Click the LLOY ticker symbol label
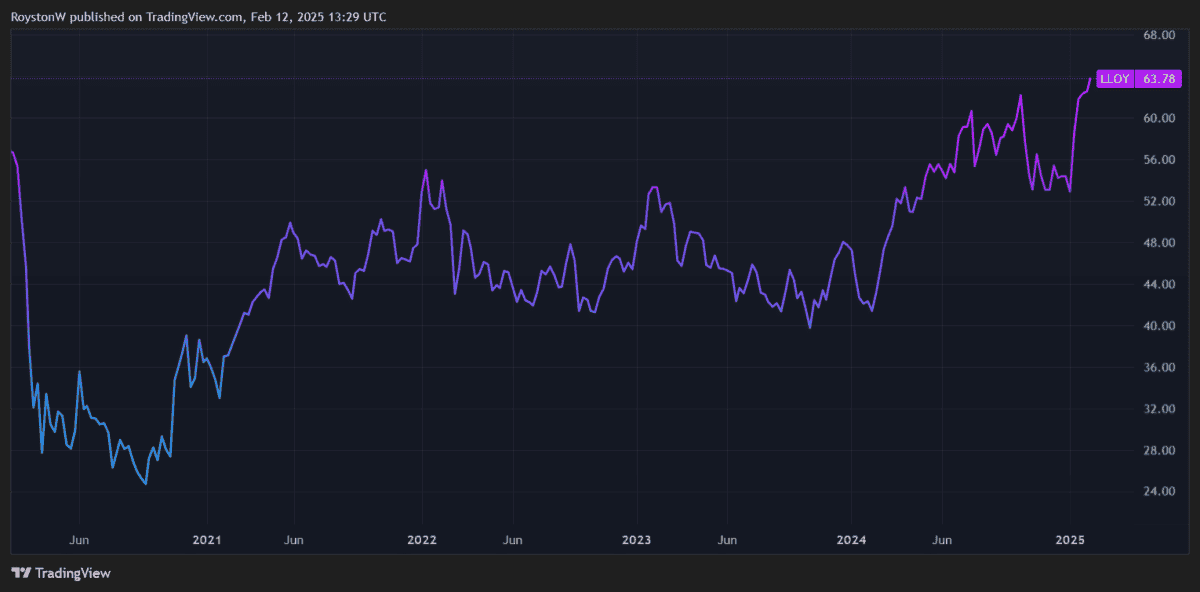 [1113, 78]
